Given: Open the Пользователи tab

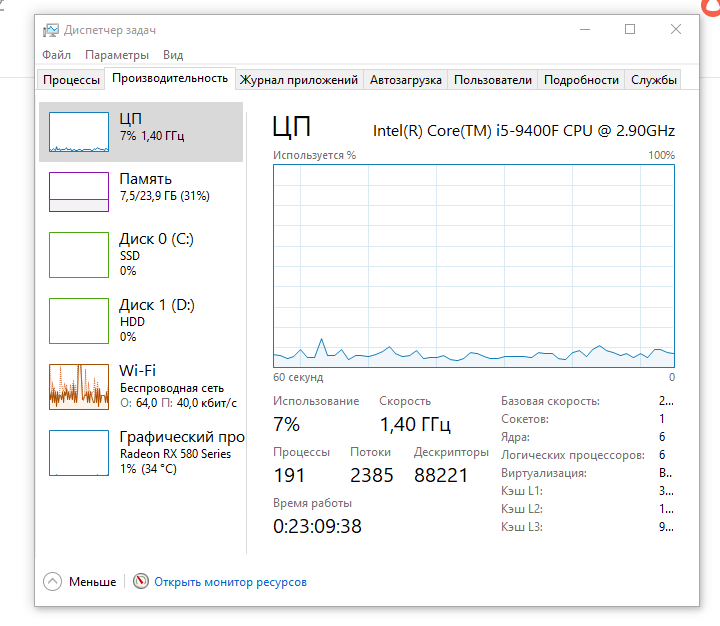Looking at the screenshot, I should coord(492,80).
